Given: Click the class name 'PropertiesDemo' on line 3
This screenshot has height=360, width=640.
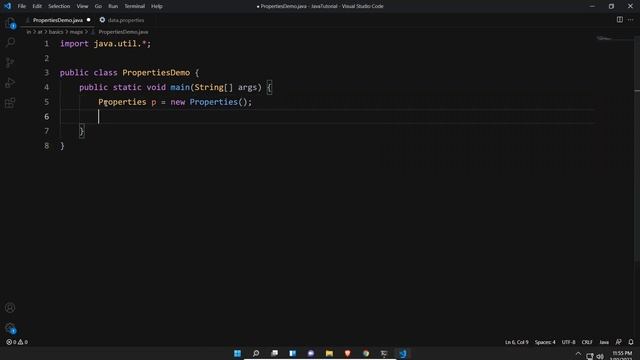Looking at the screenshot, I should coord(156,73).
